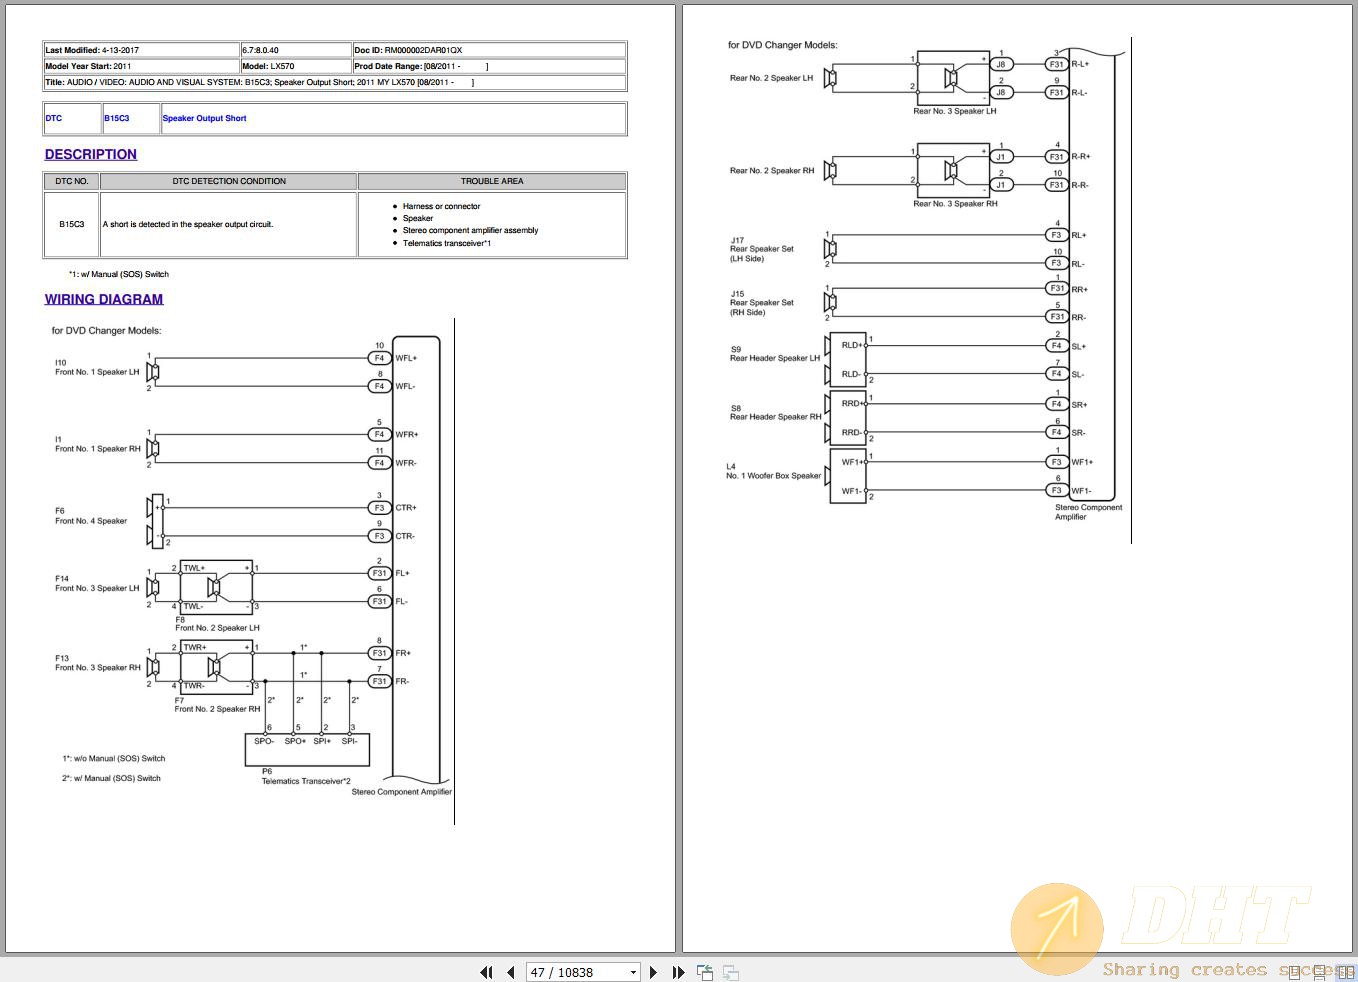The image size is (1358, 982).
Task: Click the greyed next view icon
Action: pos(731,972)
